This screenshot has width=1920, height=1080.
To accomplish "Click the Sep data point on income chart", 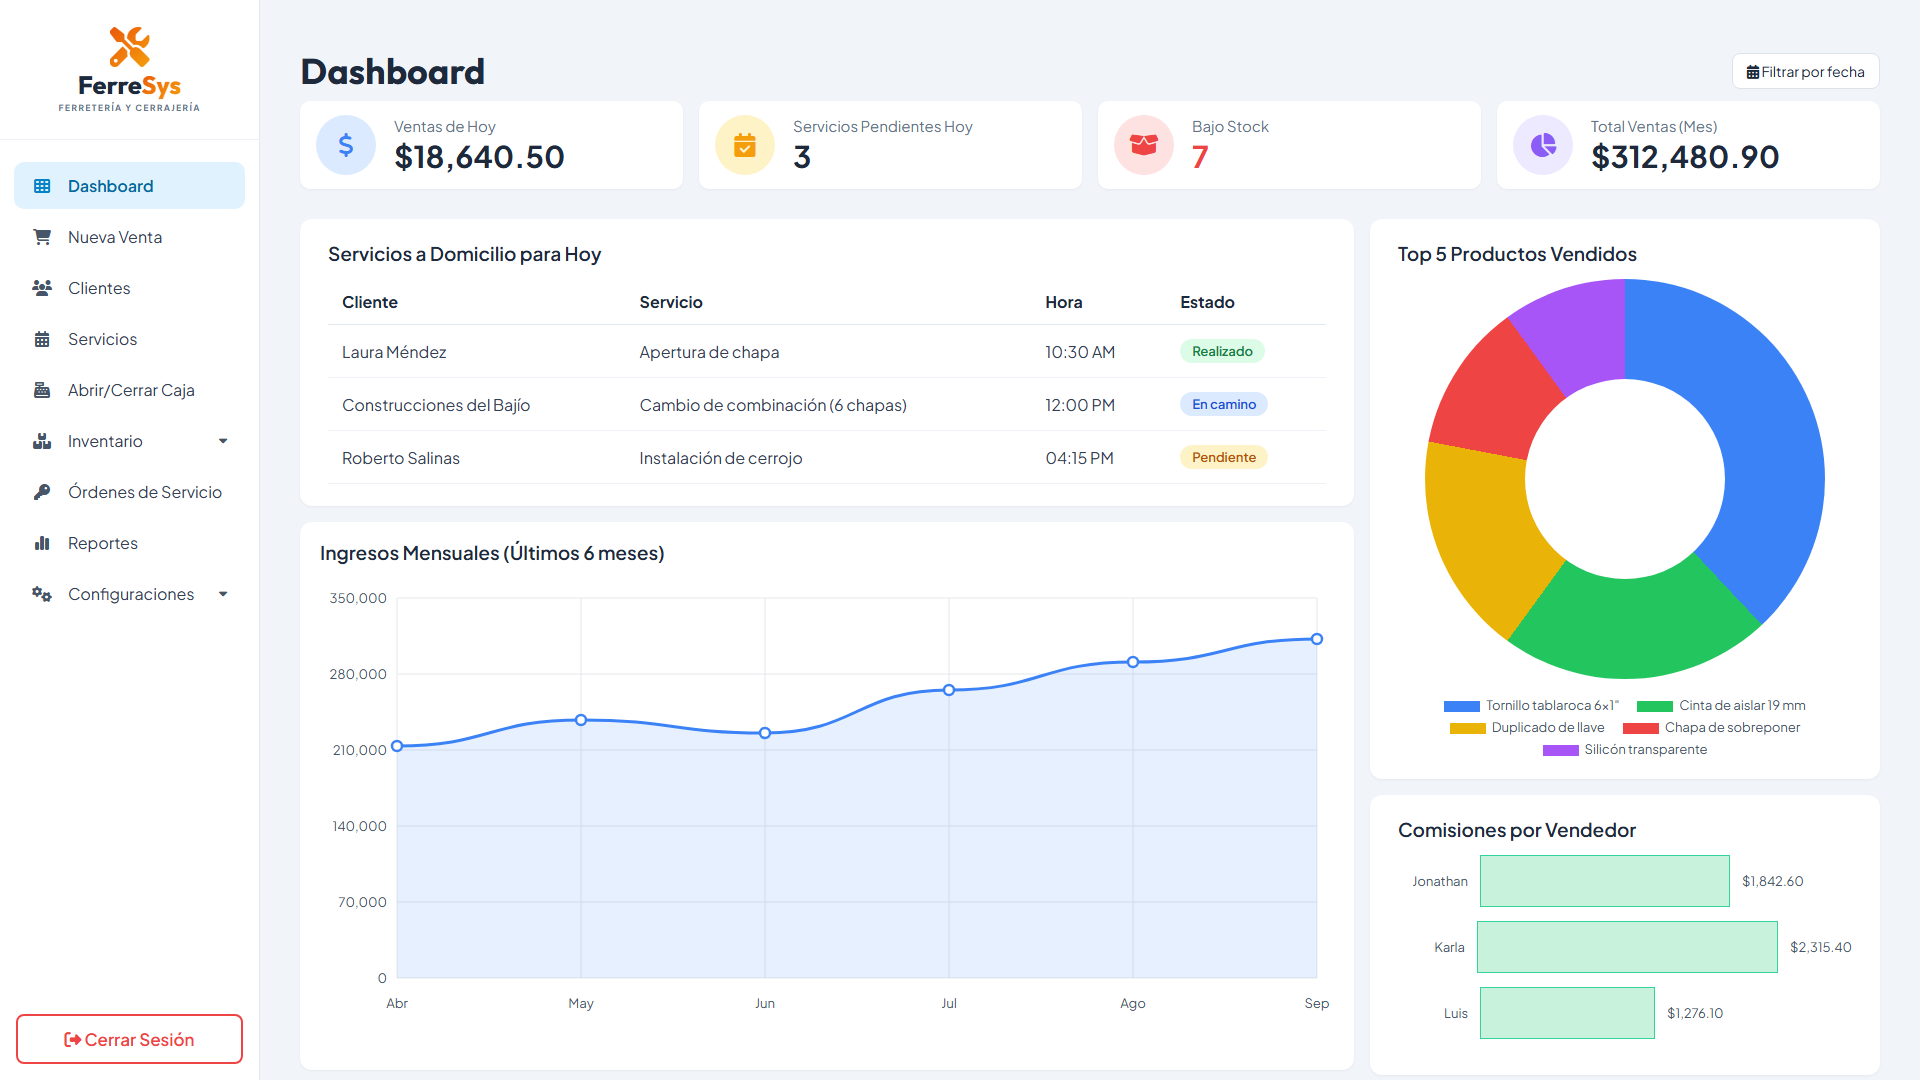I will 1317,639.
